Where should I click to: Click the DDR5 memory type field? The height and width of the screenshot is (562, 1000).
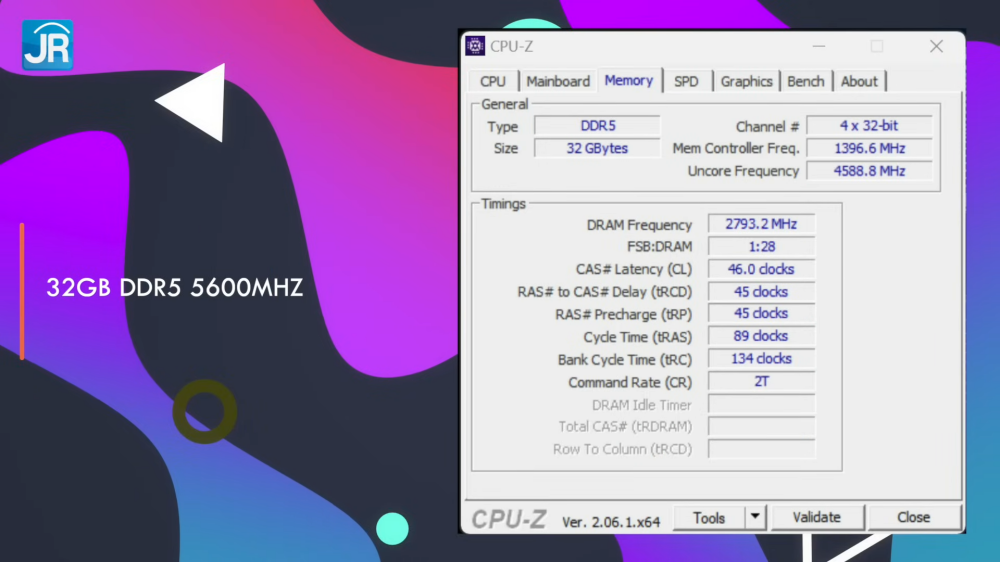(x=597, y=126)
